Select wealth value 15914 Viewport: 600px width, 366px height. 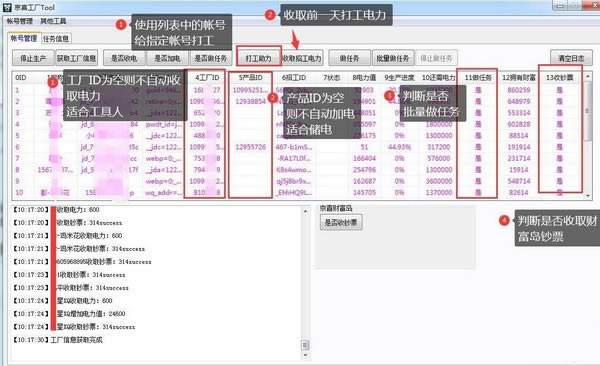tap(519, 170)
